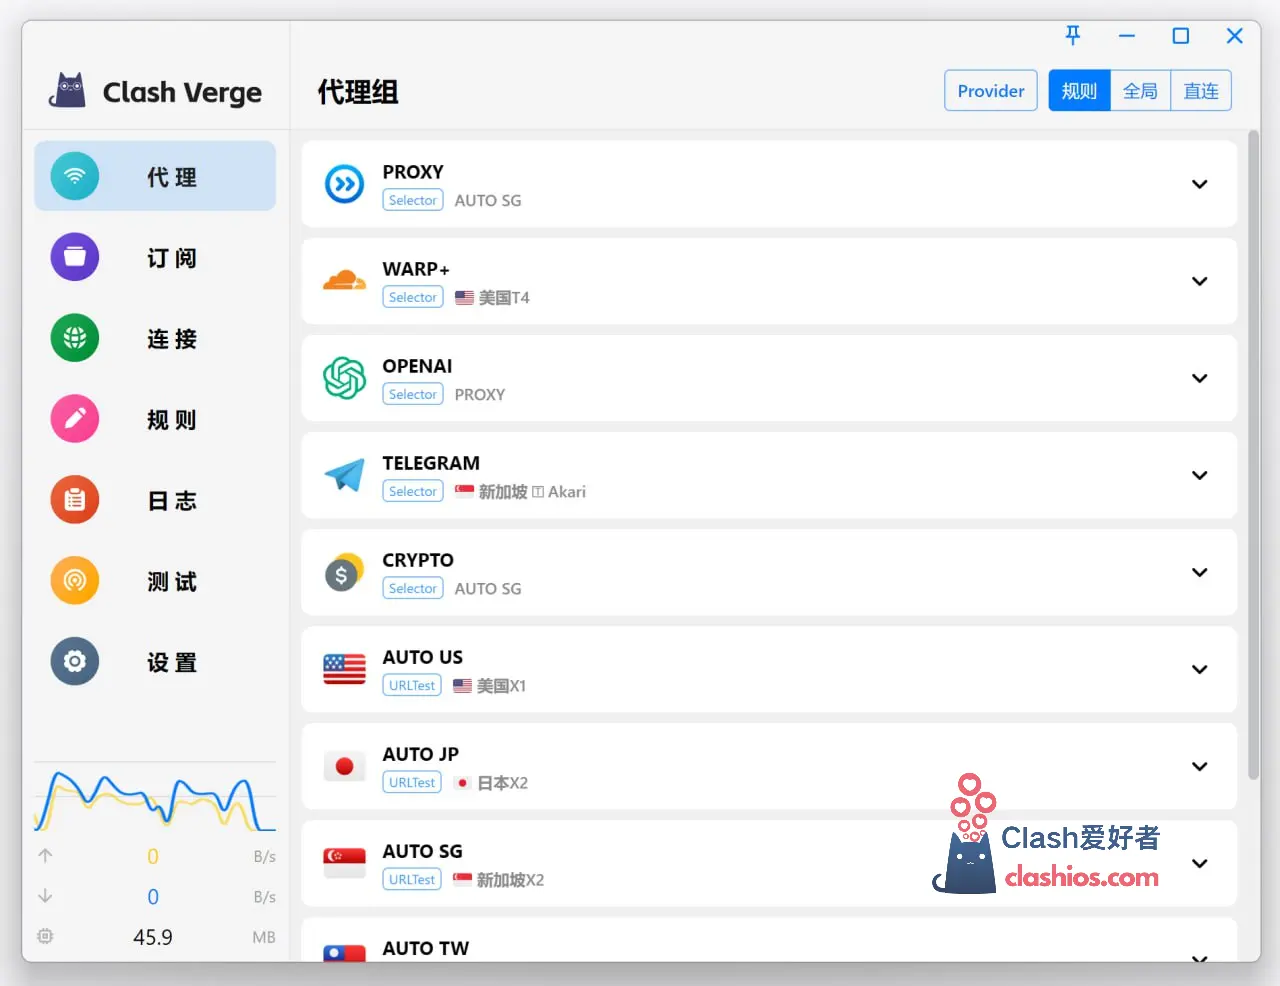
Task: Click the URLTest tag under AUTO SG
Action: (412, 879)
